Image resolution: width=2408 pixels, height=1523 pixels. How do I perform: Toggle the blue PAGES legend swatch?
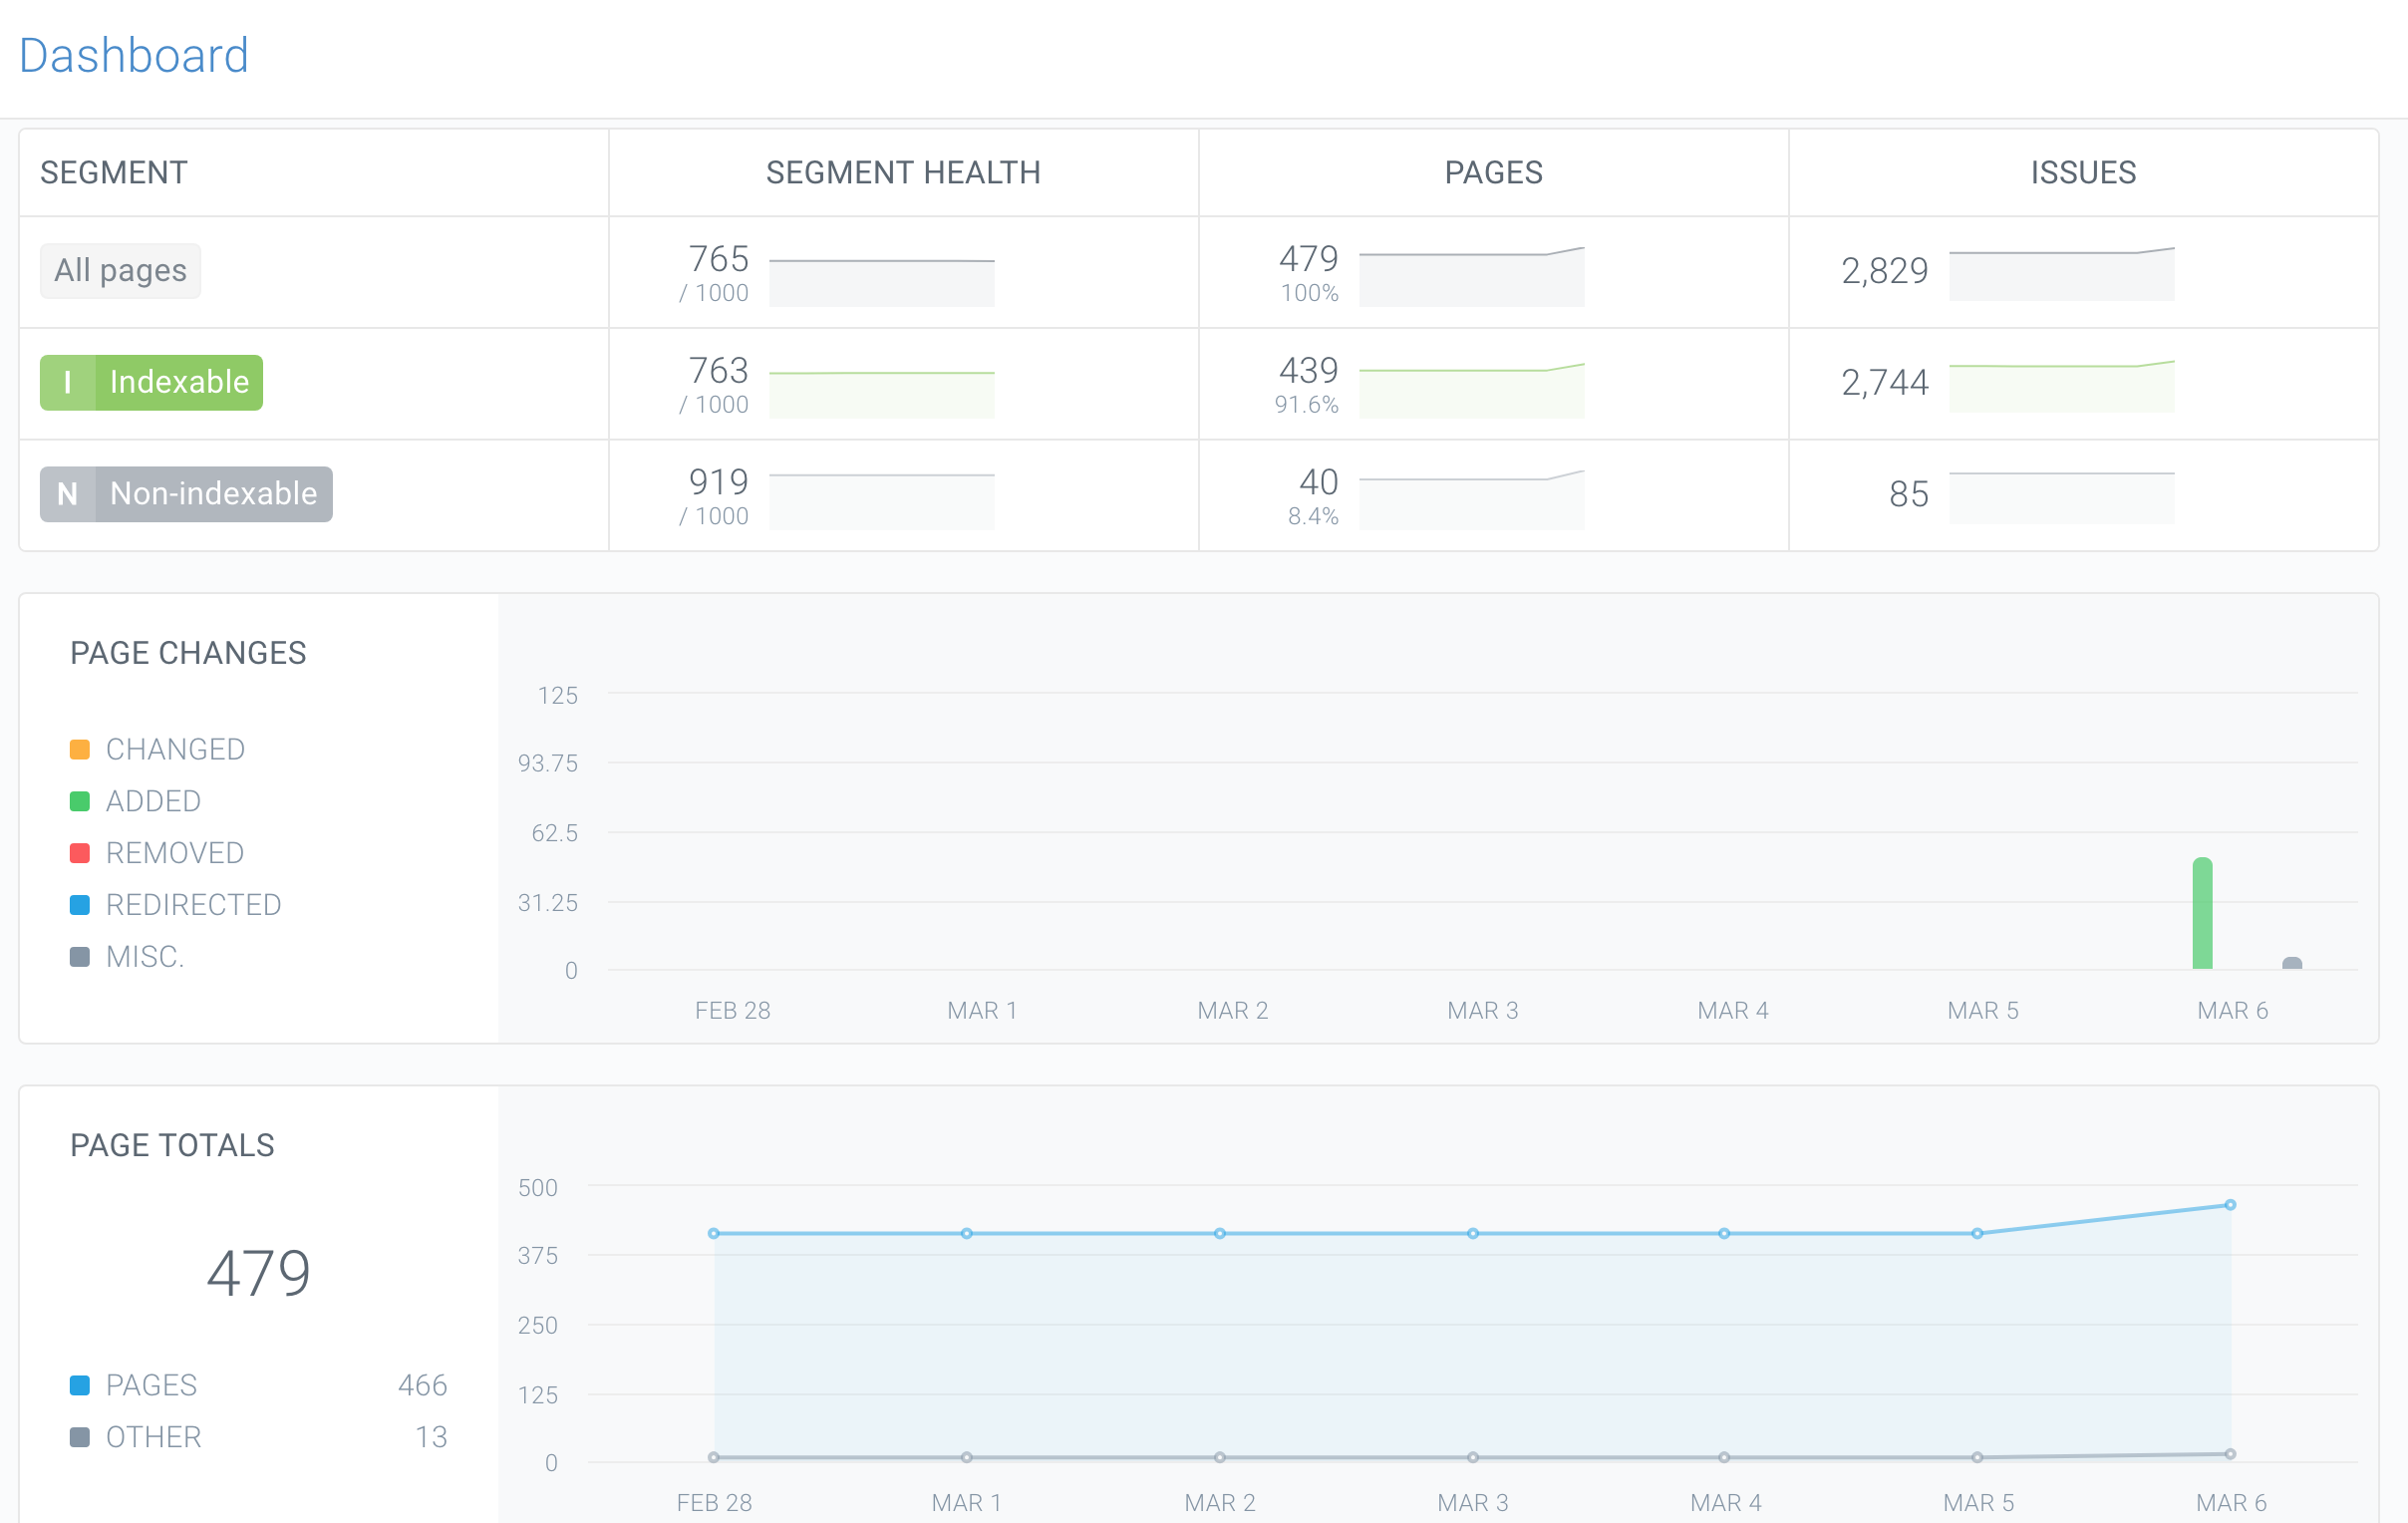pos(80,1386)
